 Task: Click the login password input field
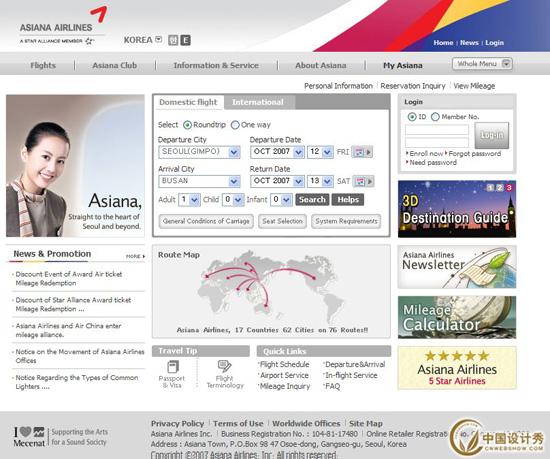click(437, 142)
